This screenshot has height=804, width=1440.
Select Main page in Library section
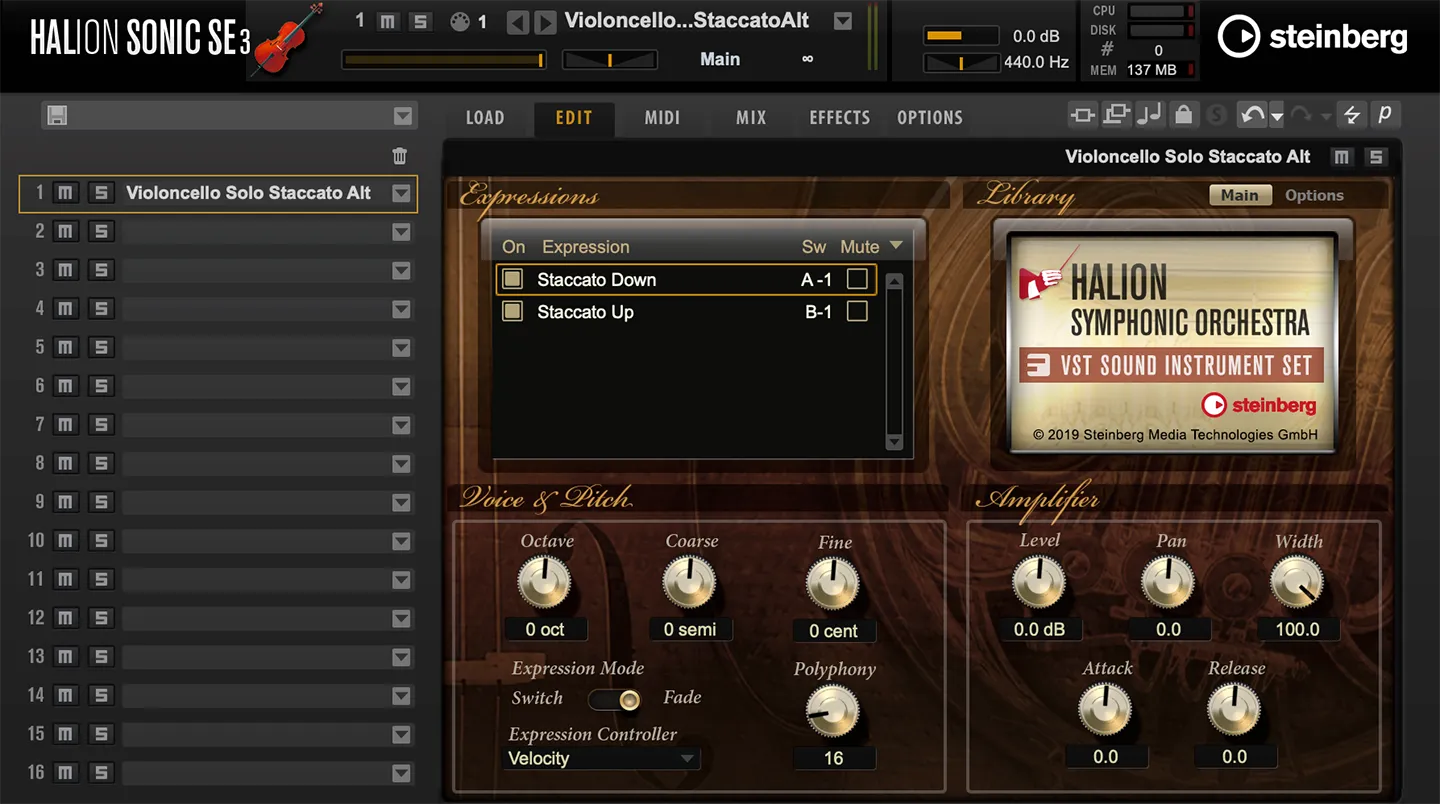tap(1240, 195)
